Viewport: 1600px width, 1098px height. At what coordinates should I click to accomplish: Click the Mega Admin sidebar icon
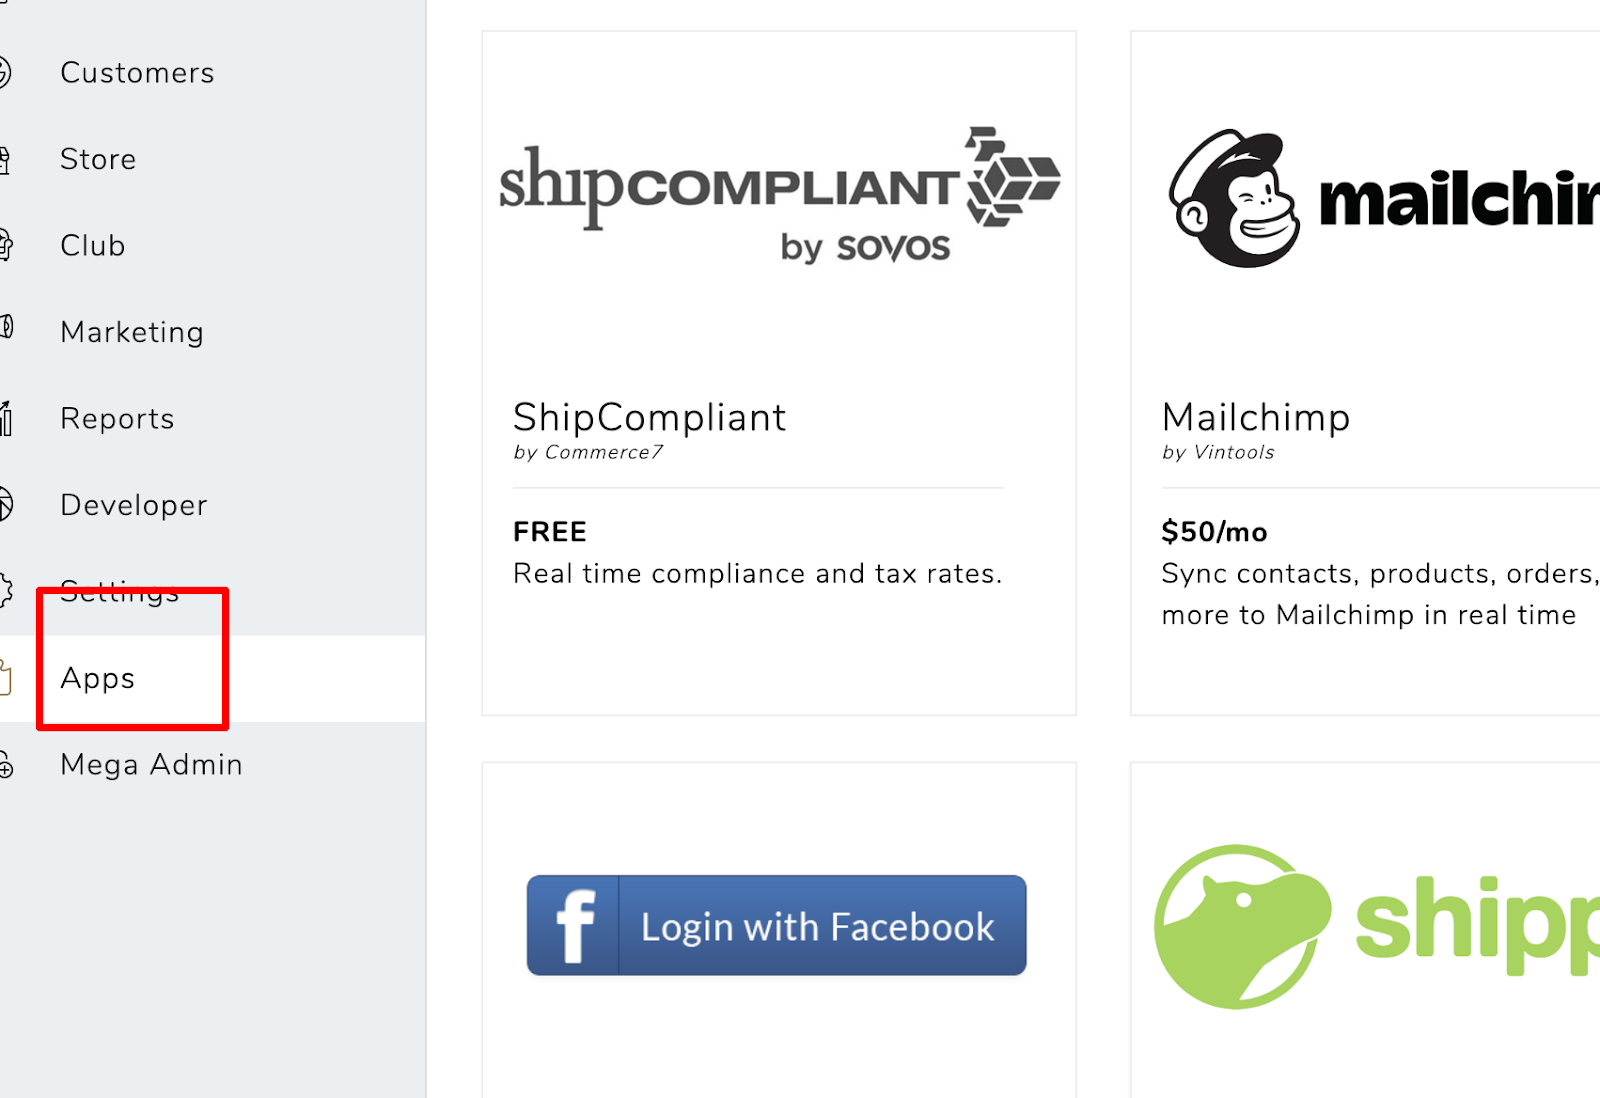tap(5, 764)
